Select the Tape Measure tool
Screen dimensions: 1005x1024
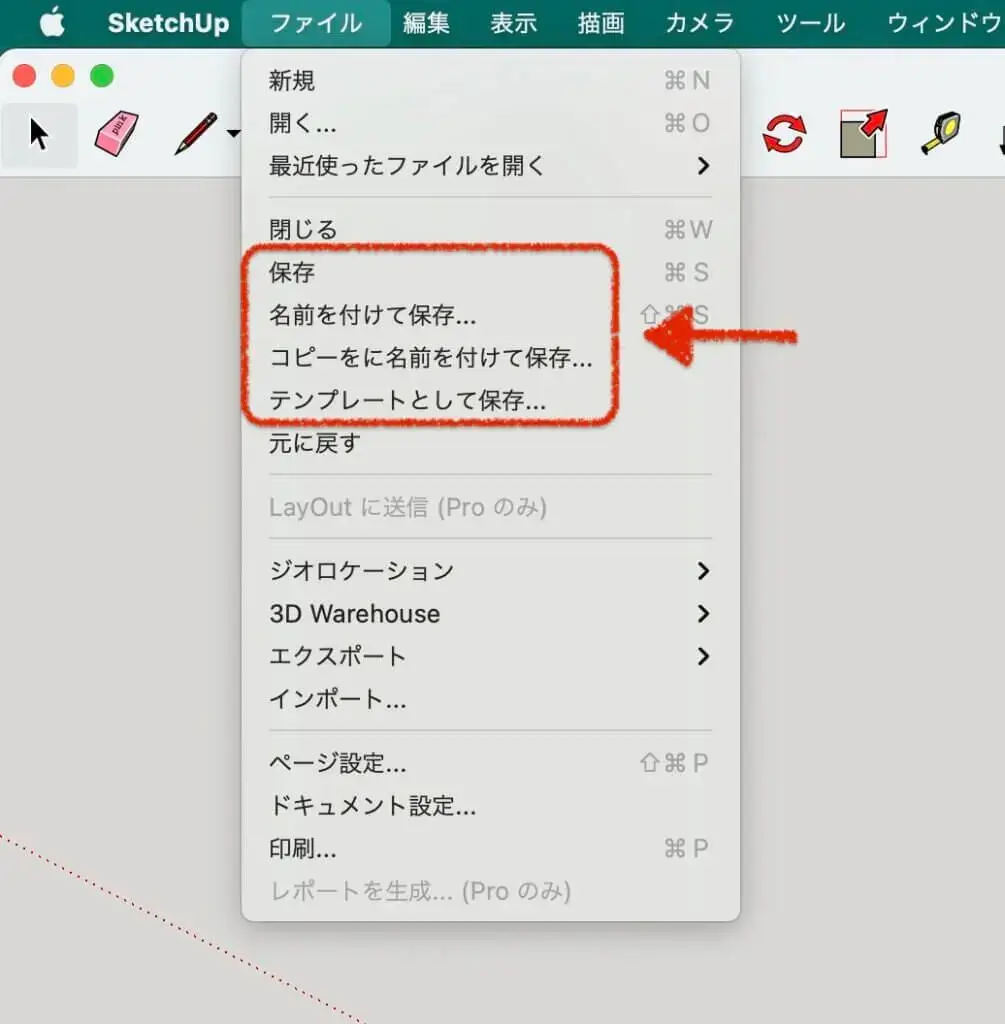pos(941,134)
